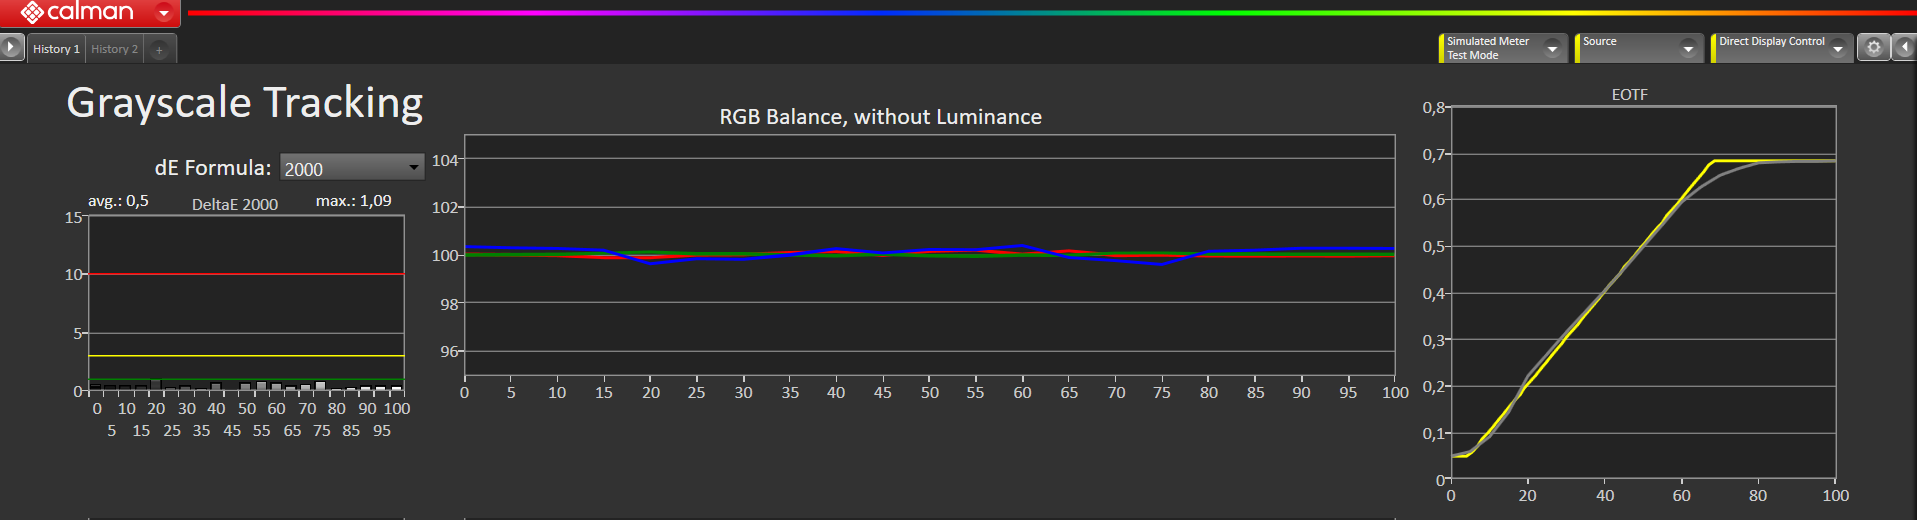Open settings with the gear icon
1917x520 pixels.
pyautogui.click(x=1874, y=47)
